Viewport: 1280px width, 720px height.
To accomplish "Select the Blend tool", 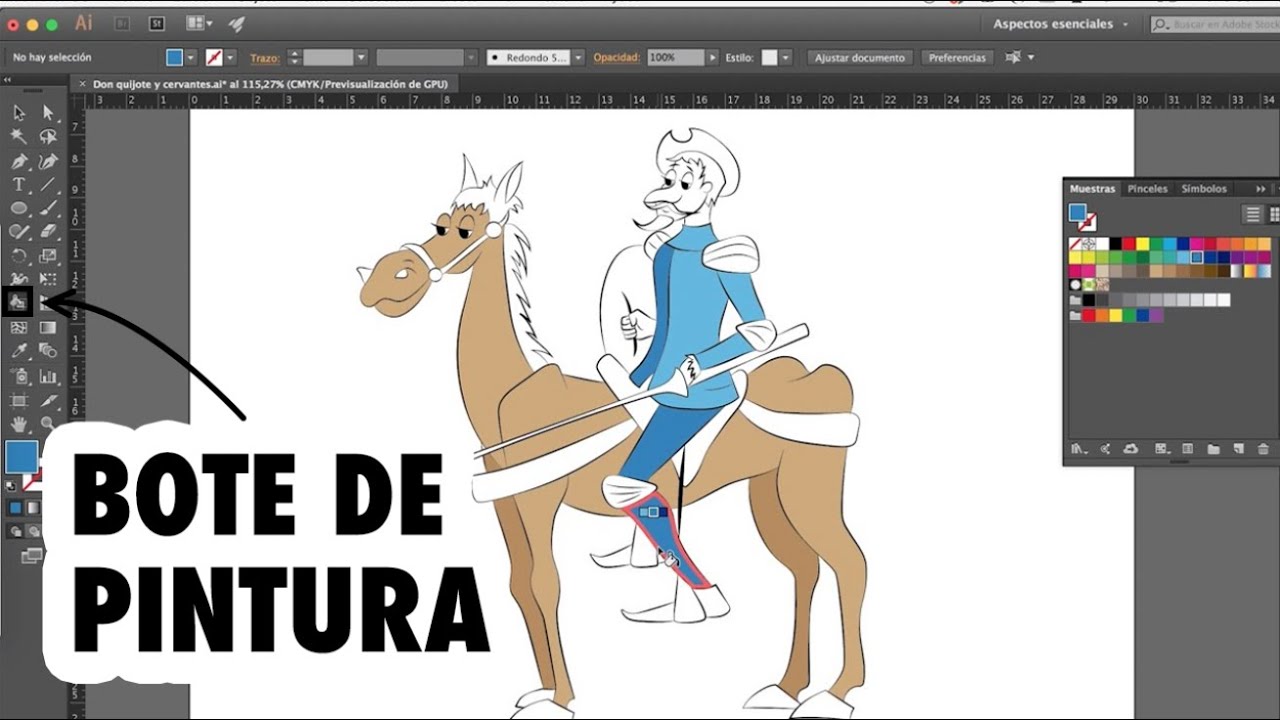I will (x=48, y=351).
